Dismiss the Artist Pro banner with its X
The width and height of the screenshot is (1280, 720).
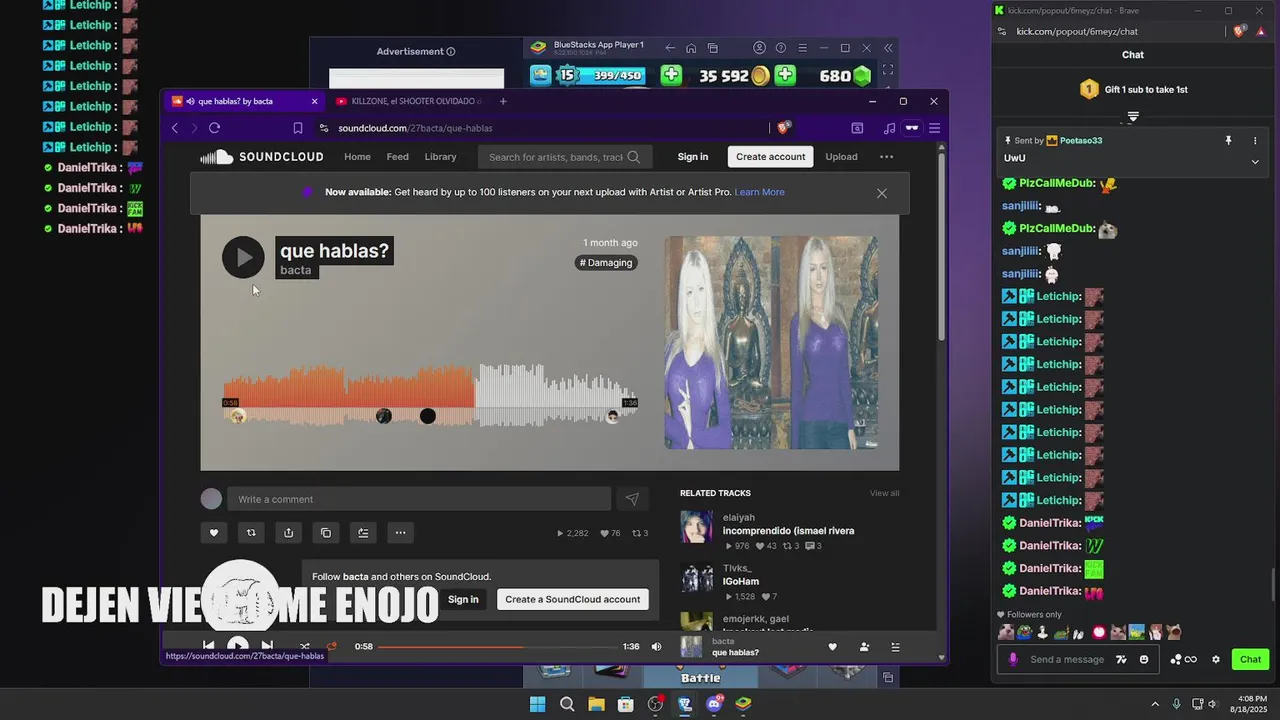pos(882,193)
